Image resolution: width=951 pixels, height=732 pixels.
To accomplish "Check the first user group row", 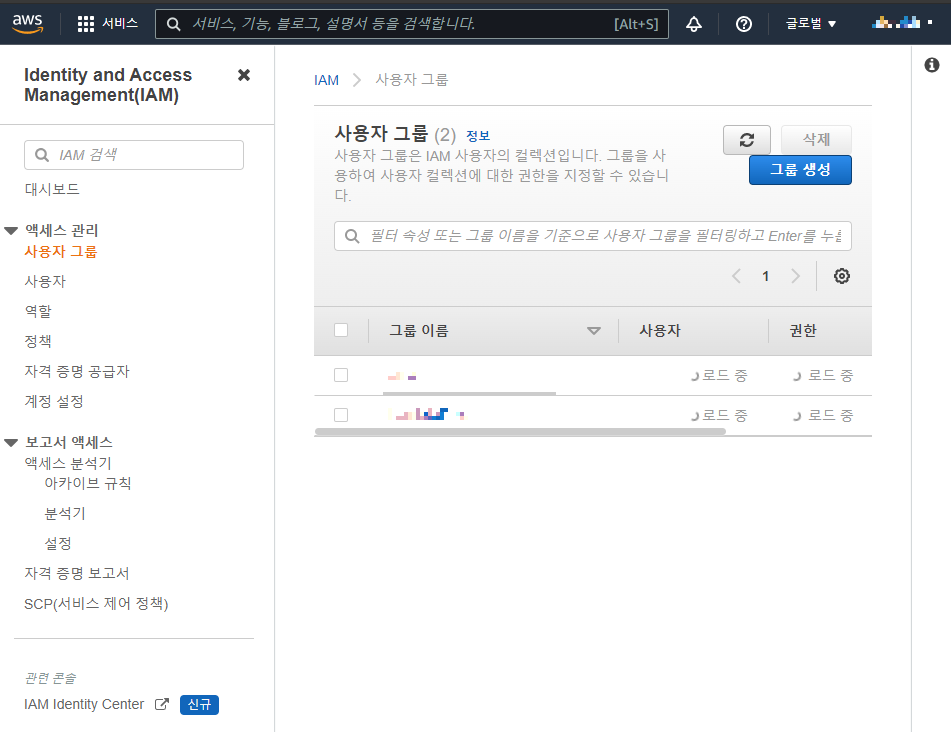I will click(341, 375).
